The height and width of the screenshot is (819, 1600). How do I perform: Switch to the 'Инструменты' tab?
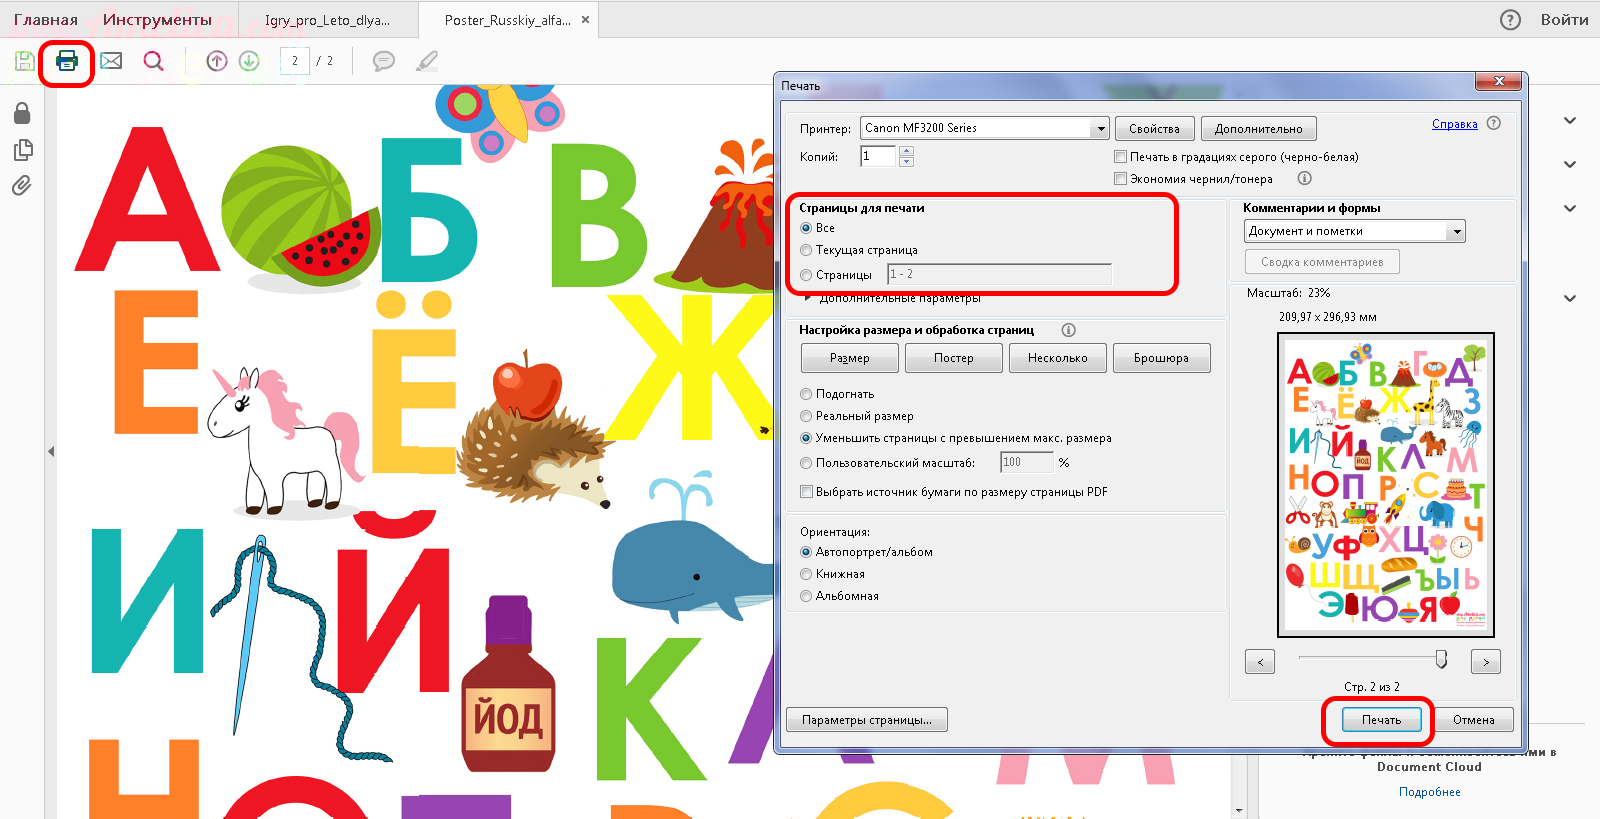click(x=157, y=20)
